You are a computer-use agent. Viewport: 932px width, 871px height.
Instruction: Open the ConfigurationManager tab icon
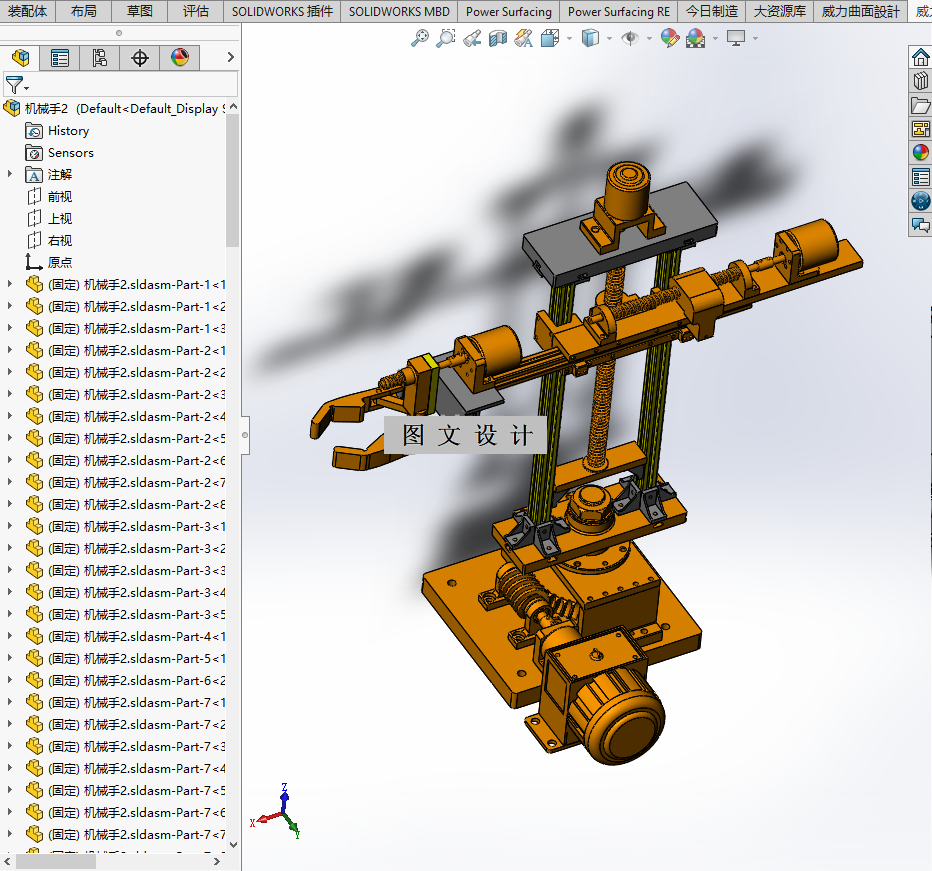100,58
